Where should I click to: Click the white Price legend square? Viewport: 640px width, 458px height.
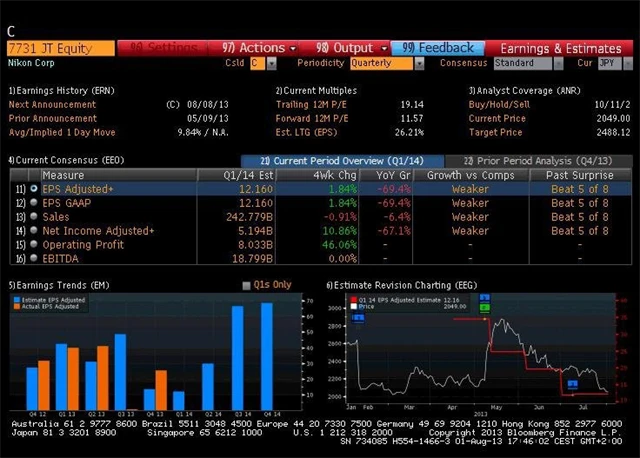coord(354,306)
